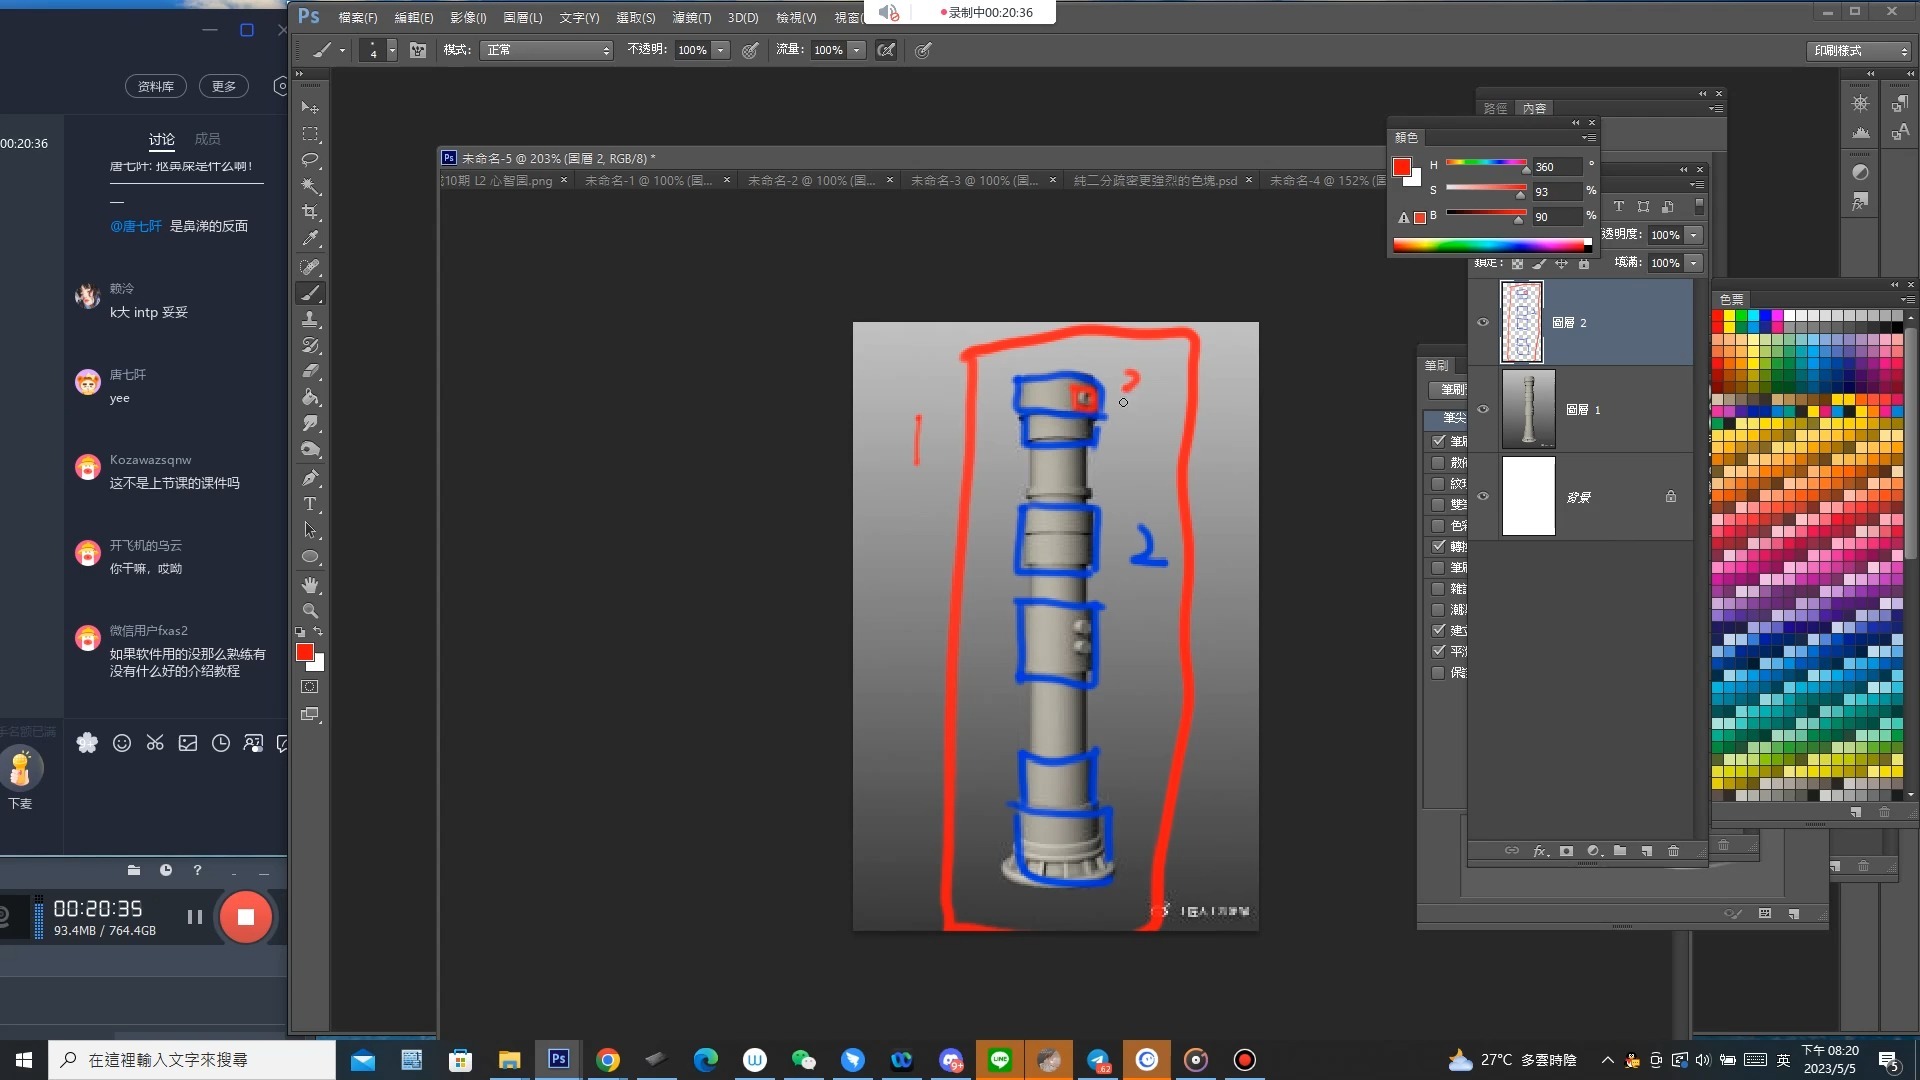Switch to 未命名-3 document tab
Image resolution: width=1920 pixels, height=1080 pixels.
pos(973,181)
